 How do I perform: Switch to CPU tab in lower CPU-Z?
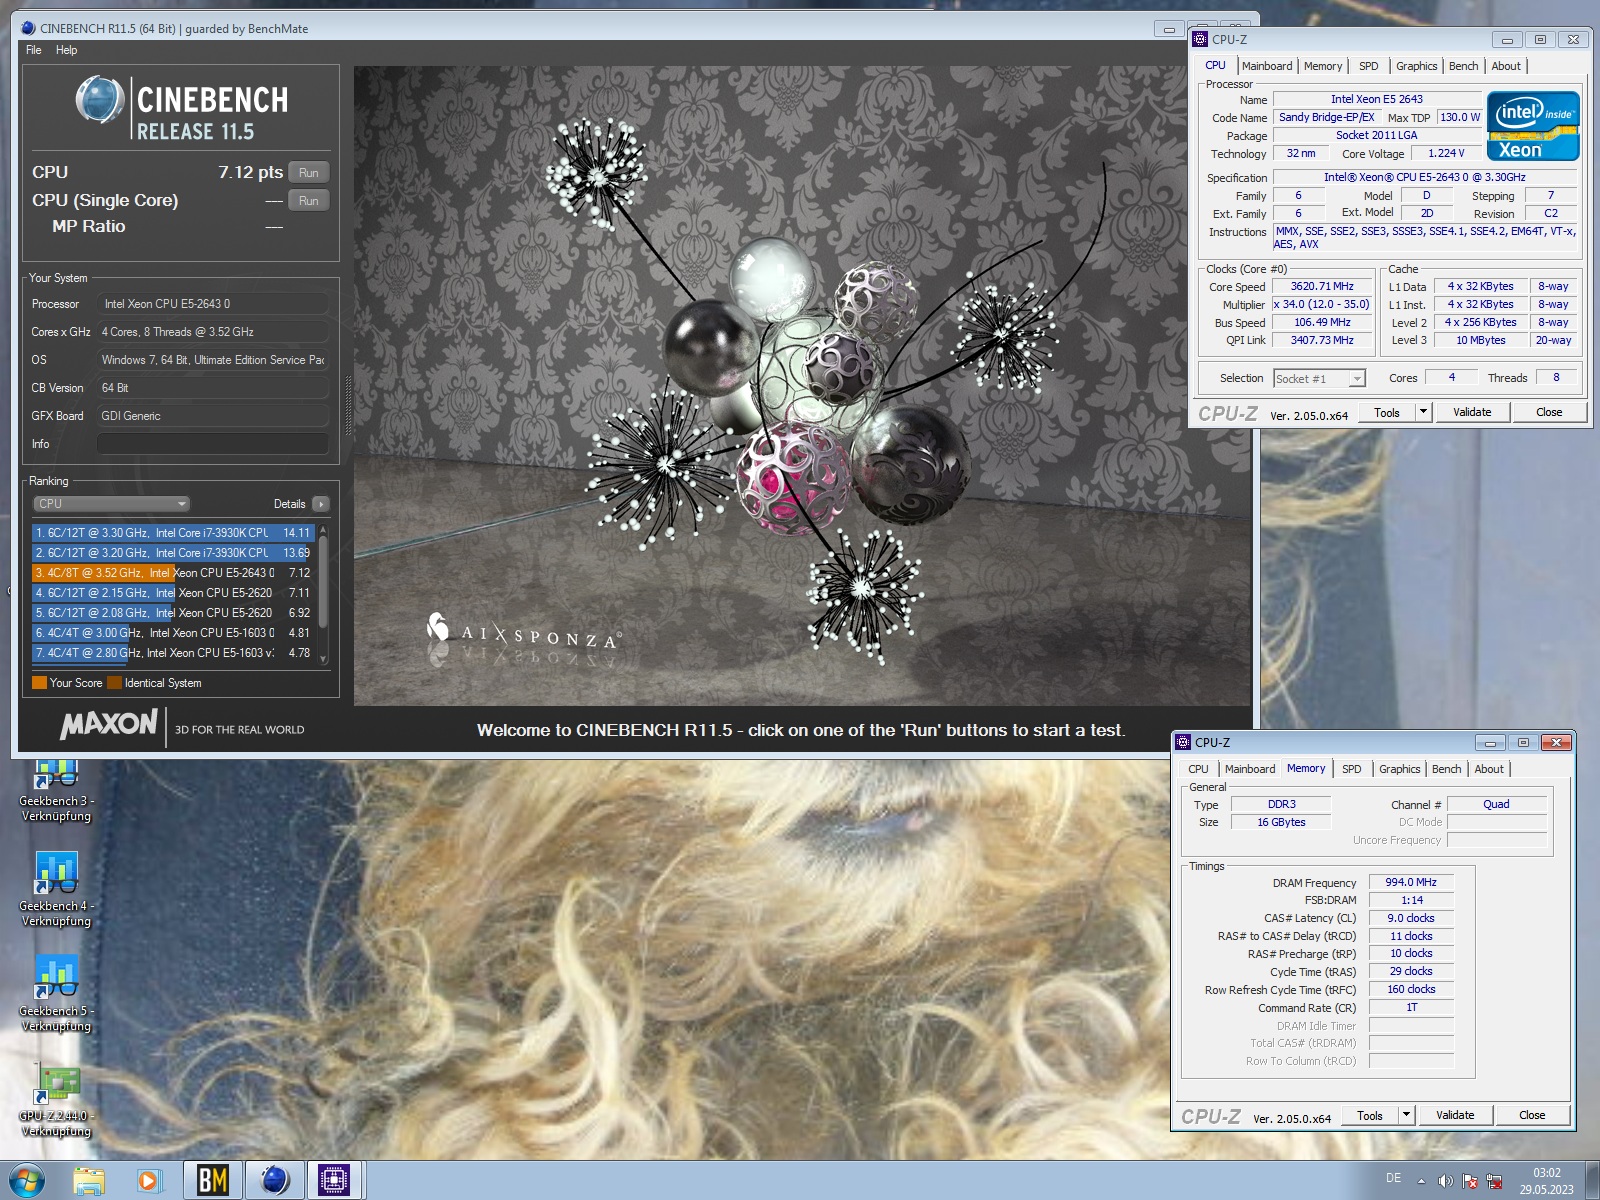[x=1198, y=769]
